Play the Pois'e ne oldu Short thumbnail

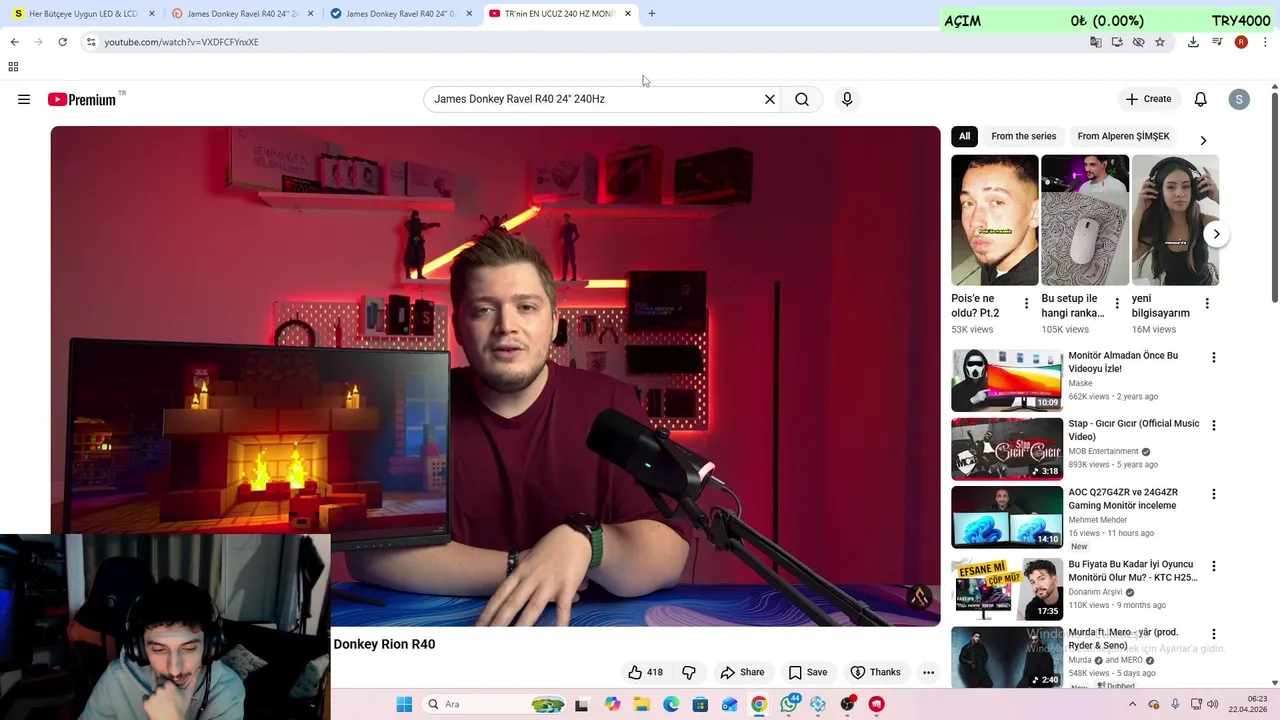pos(994,220)
